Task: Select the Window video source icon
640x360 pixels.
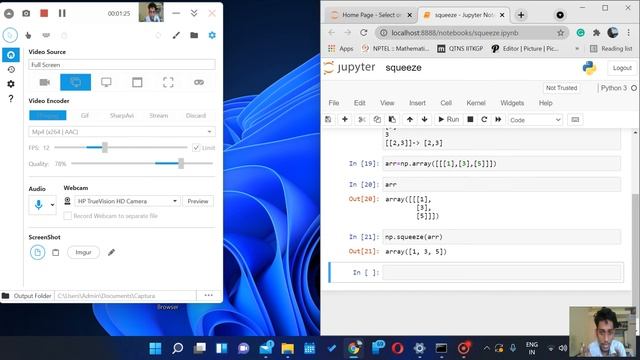Action: coord(137,82)
